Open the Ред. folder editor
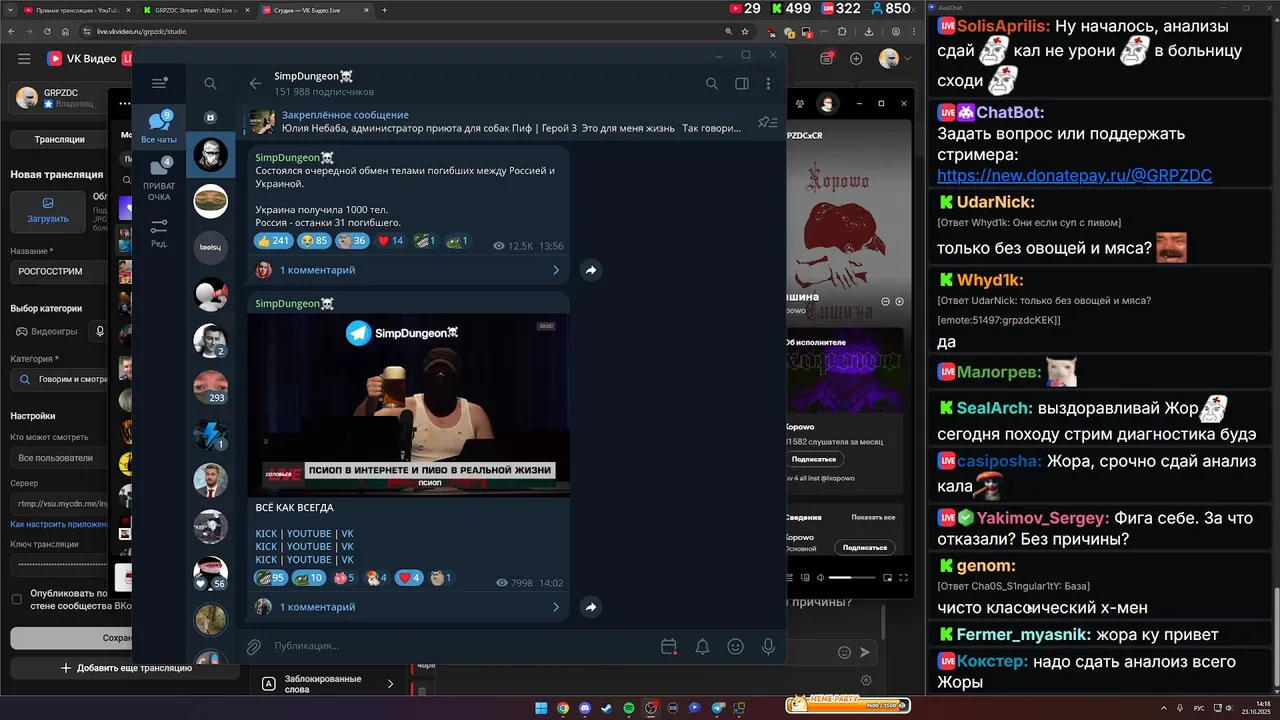The image size is (1280, 720). click(x=159, y=233)
